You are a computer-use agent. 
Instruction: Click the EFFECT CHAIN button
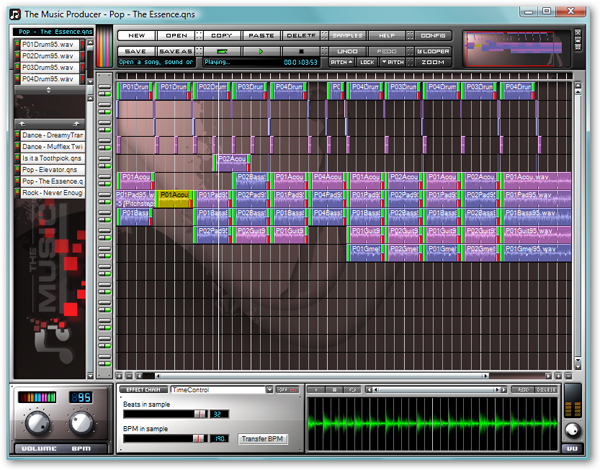point(143,390)
